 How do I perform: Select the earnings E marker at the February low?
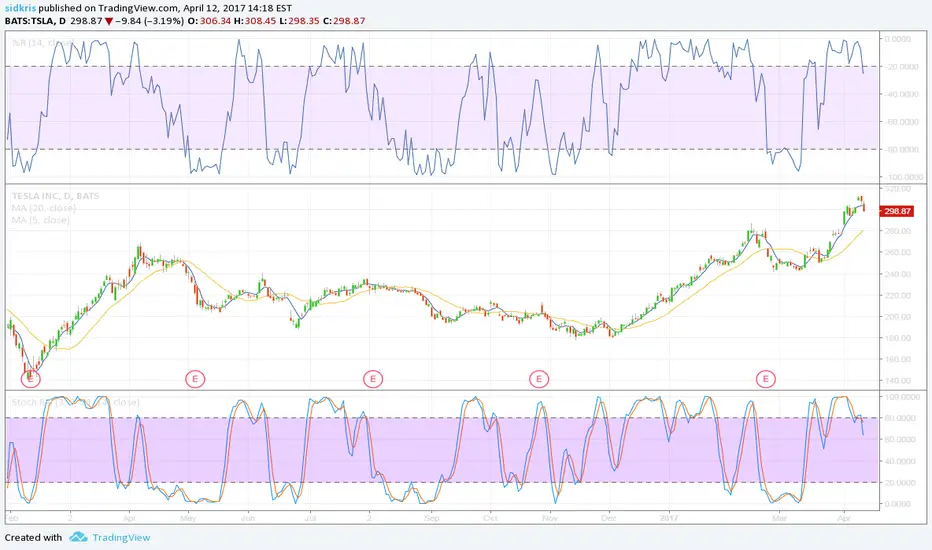tap(30, 379)
